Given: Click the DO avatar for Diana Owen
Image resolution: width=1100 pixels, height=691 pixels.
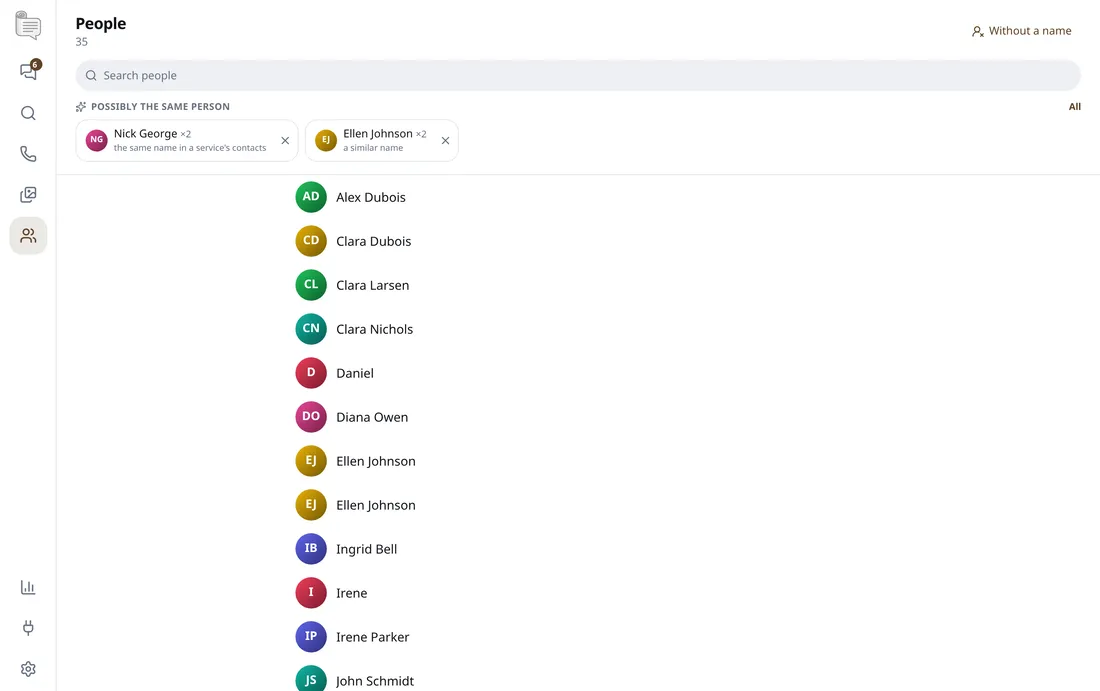Looking at the screenshot, I should pyautogui.click(x=311, y=417).
